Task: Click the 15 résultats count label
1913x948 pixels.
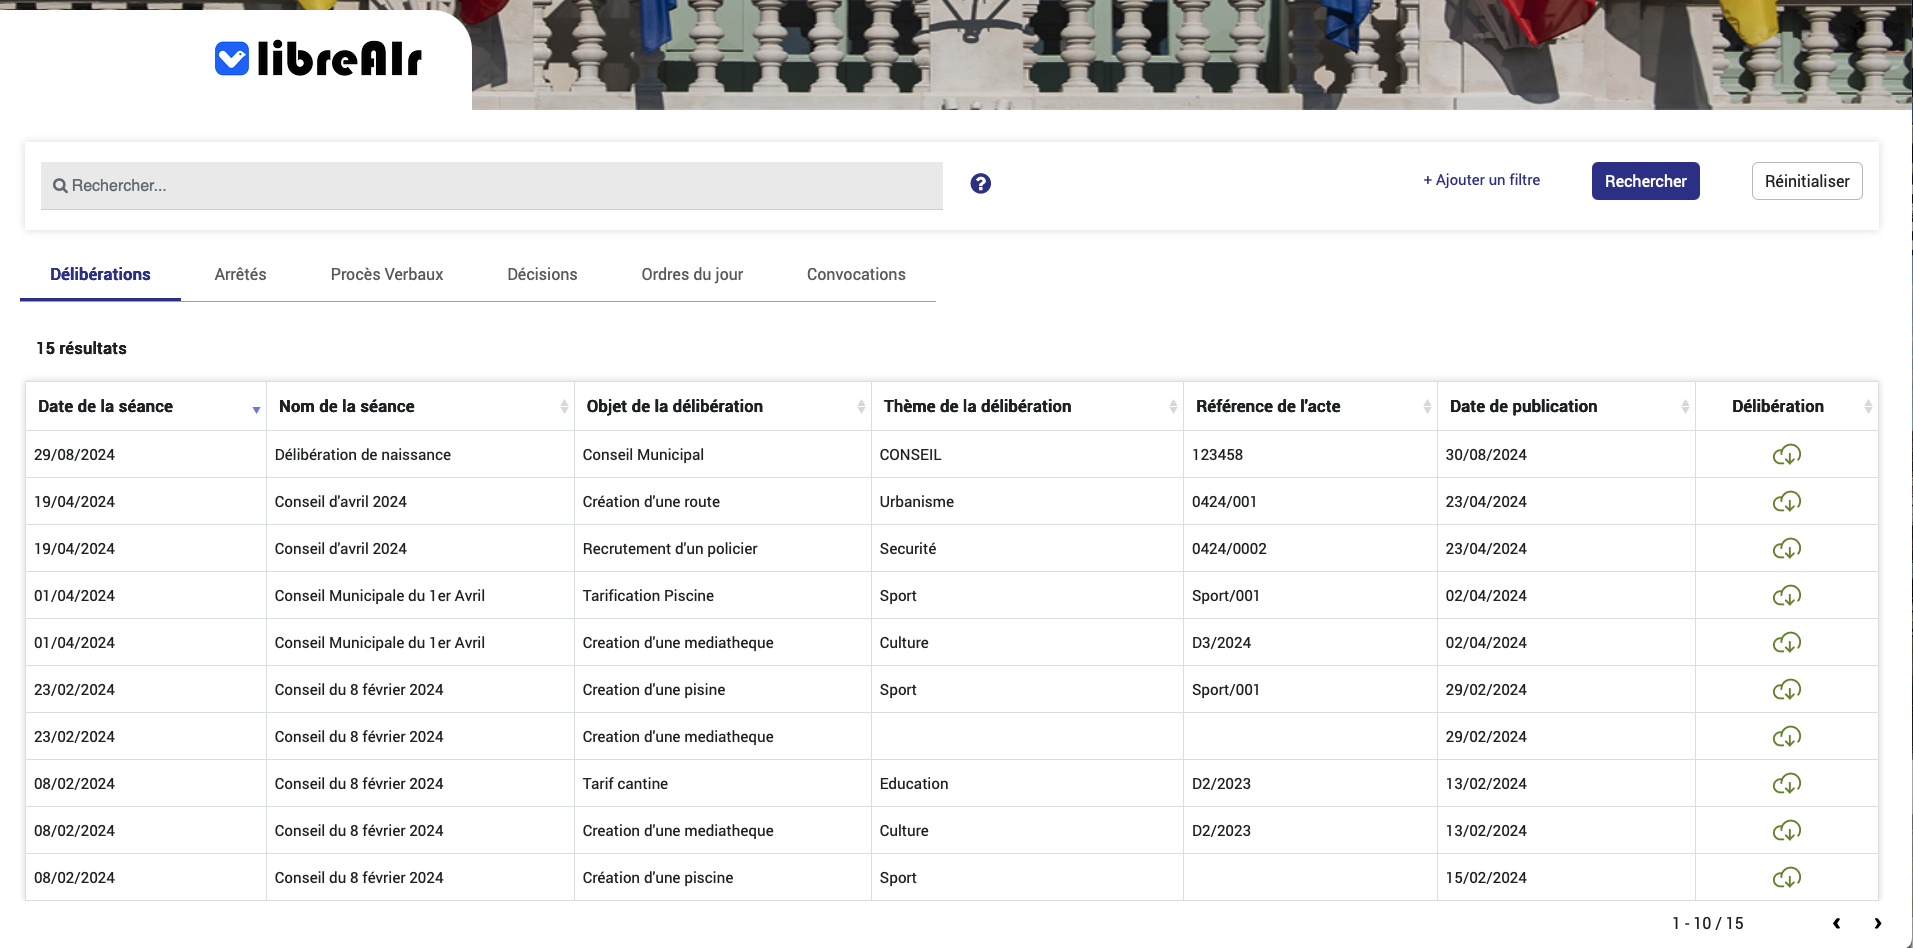Action: tap(81, 348)
